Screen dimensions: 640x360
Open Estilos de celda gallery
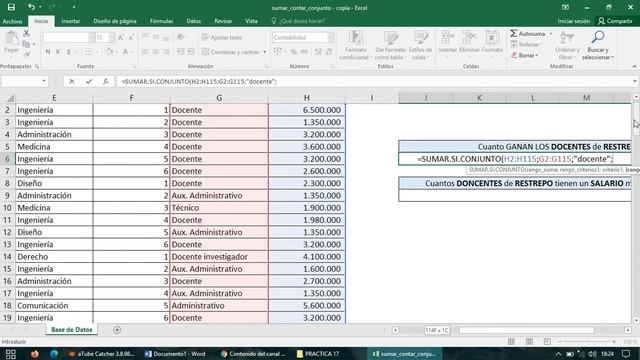pos(420,45)
